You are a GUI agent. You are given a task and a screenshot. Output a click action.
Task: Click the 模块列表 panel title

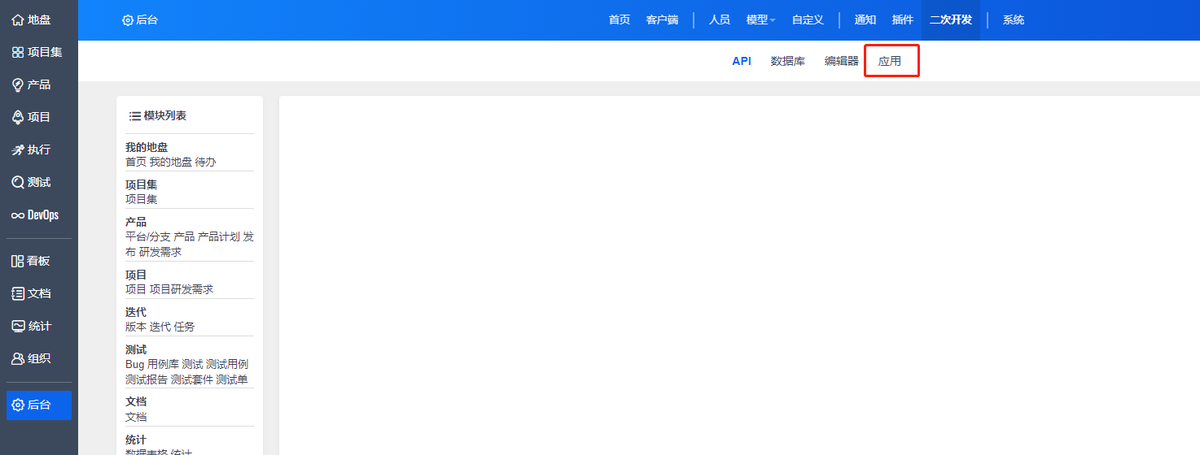[158, 116]
